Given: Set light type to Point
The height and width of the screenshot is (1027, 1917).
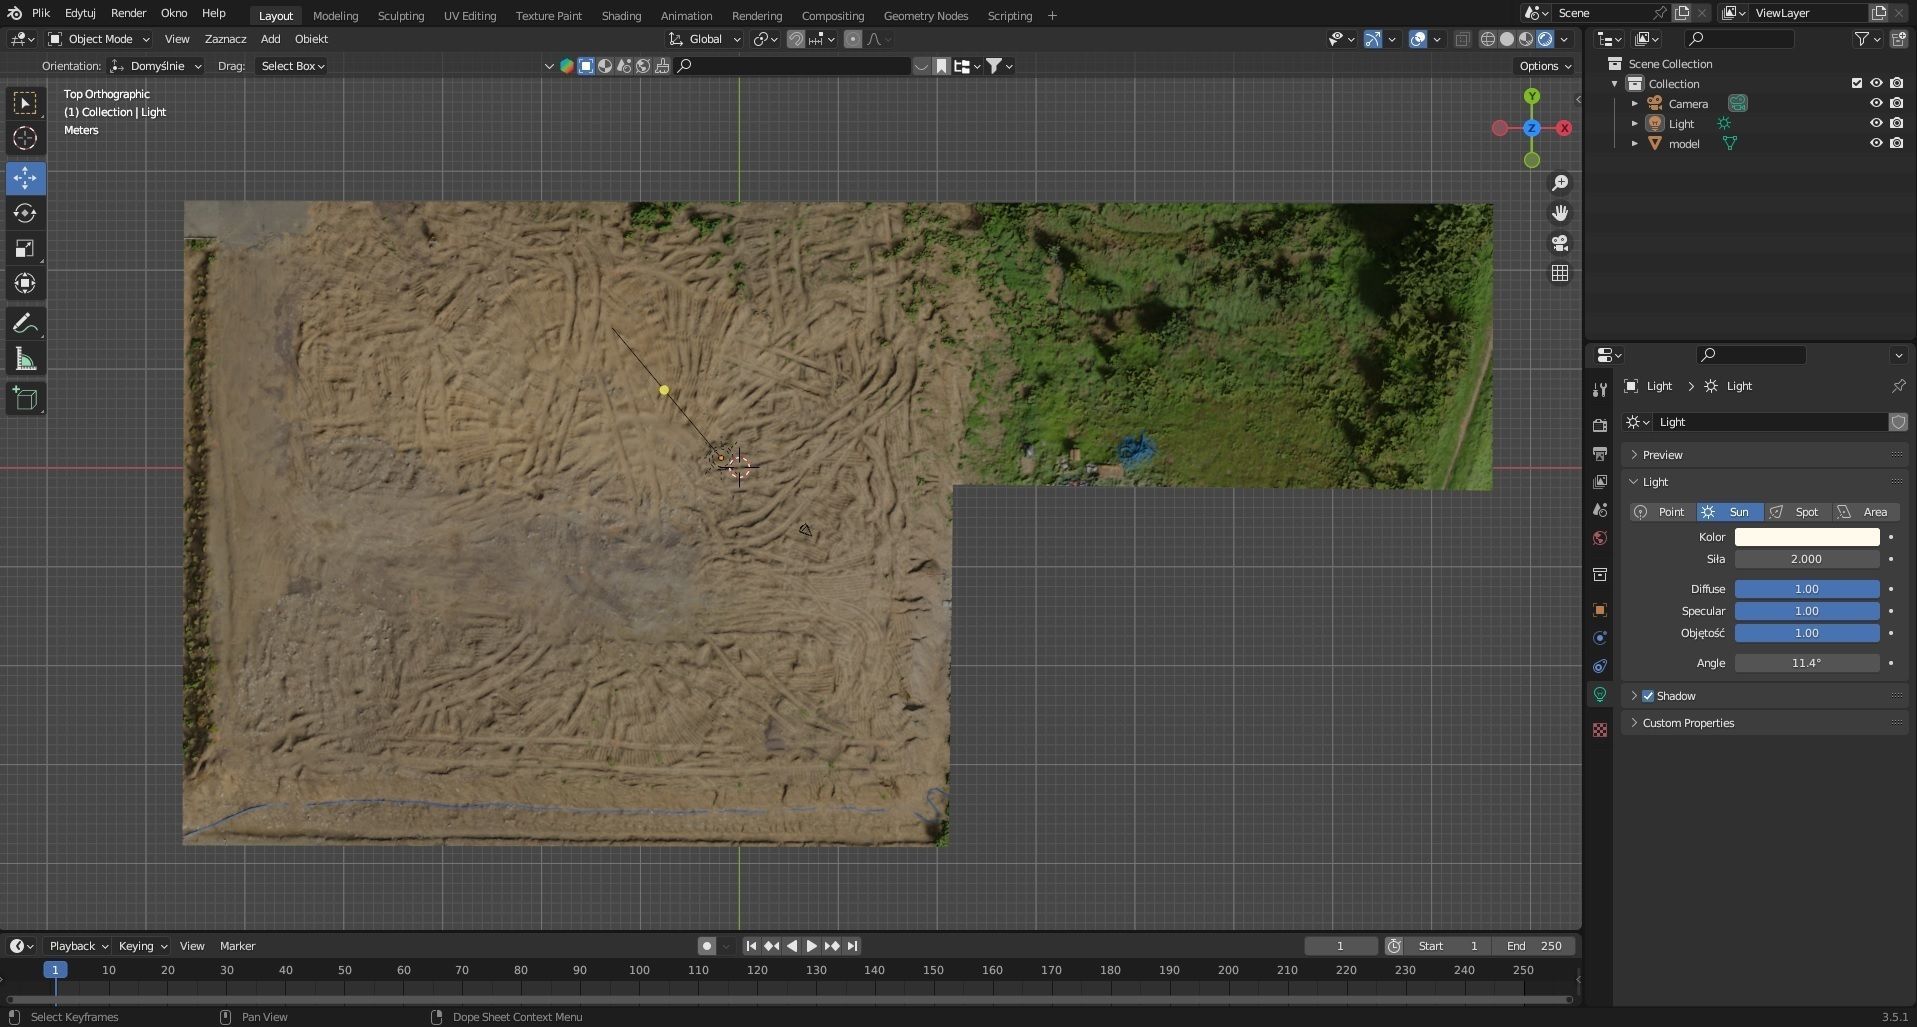Looking at the screenshot, I should 1661,512.
